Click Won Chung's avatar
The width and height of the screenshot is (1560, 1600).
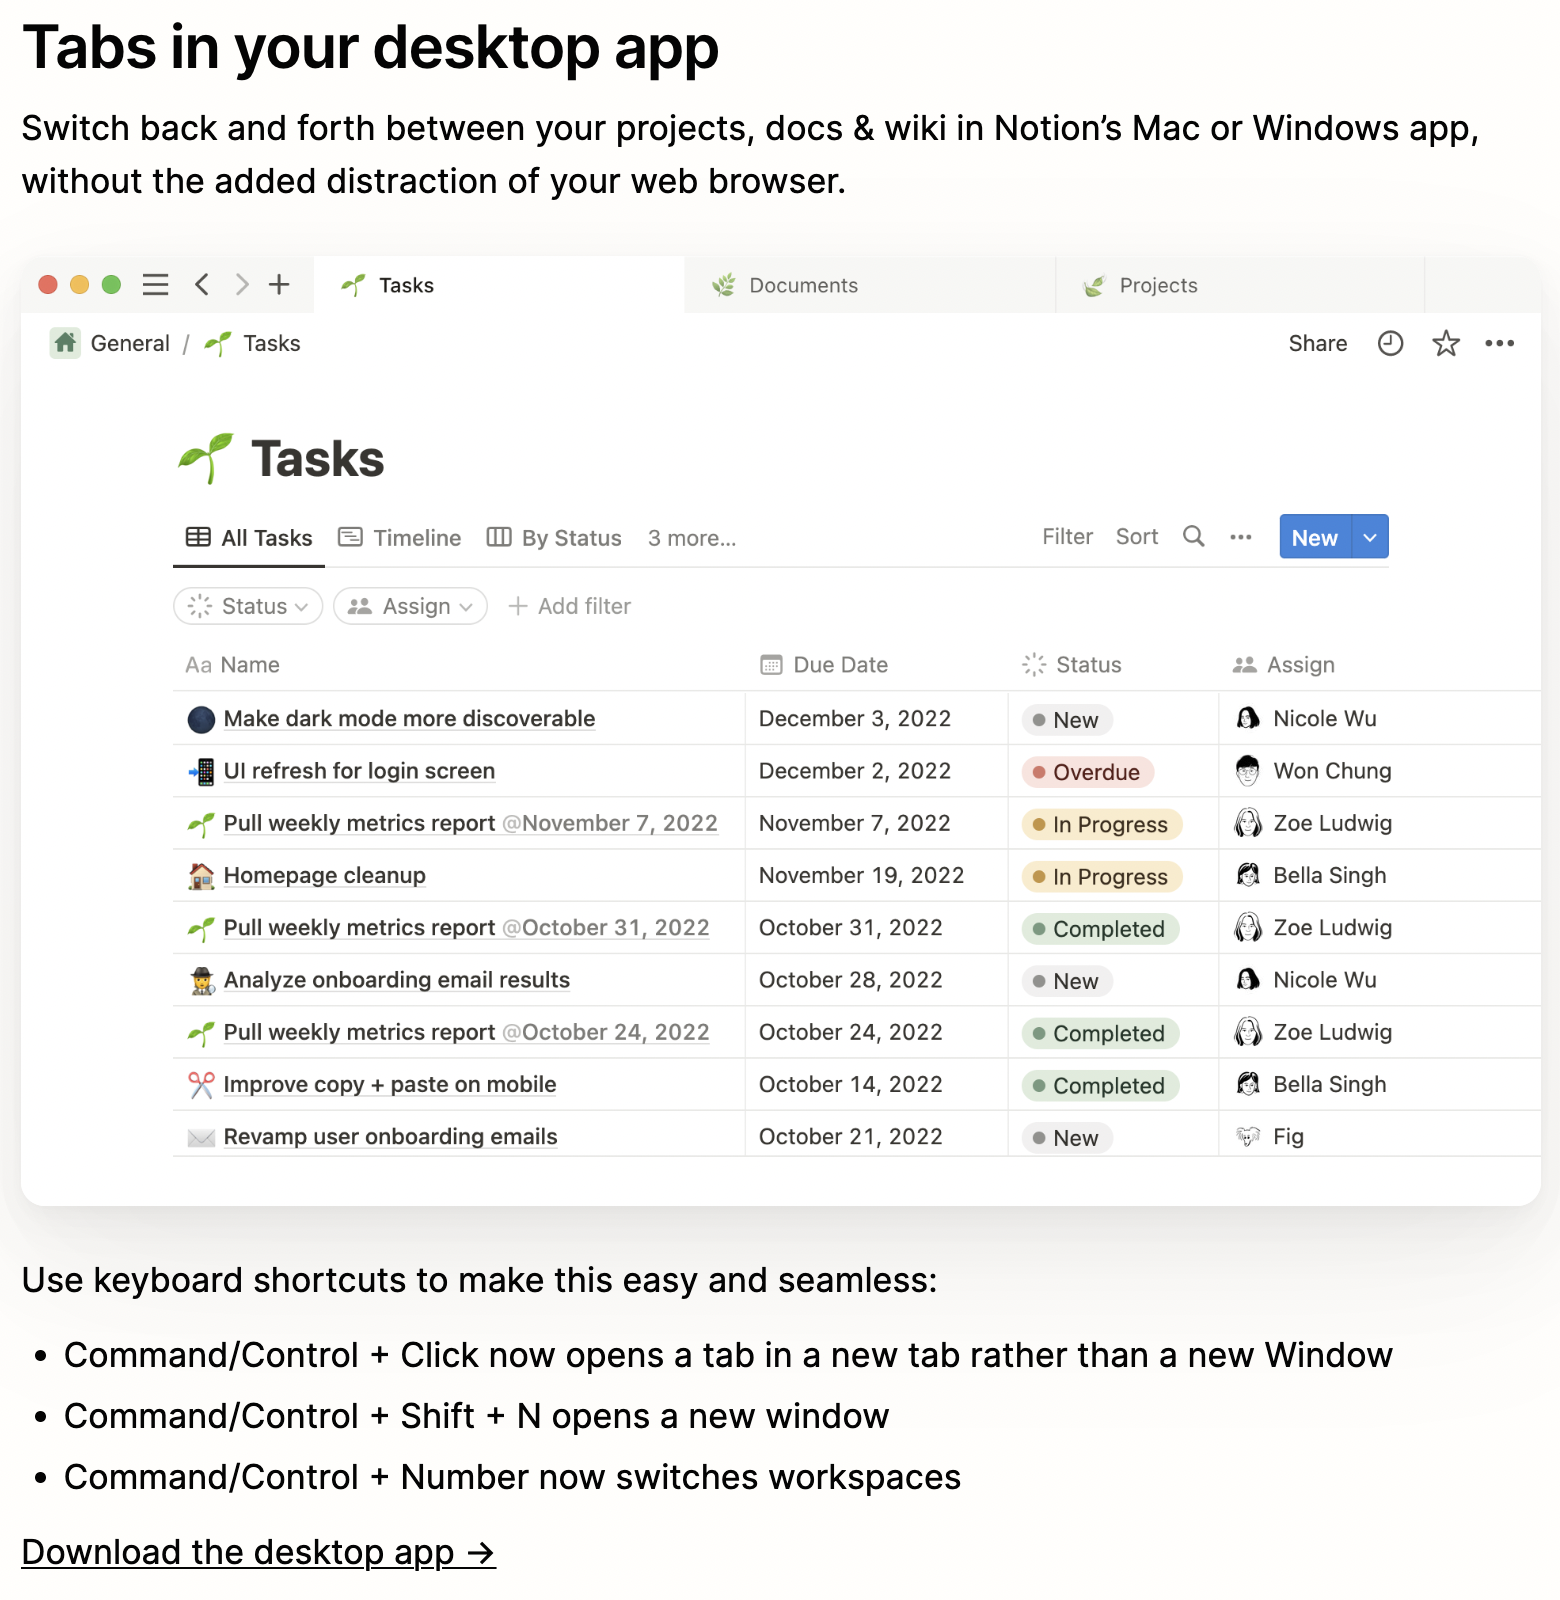pyautogui.click(x=1248, y=771)
